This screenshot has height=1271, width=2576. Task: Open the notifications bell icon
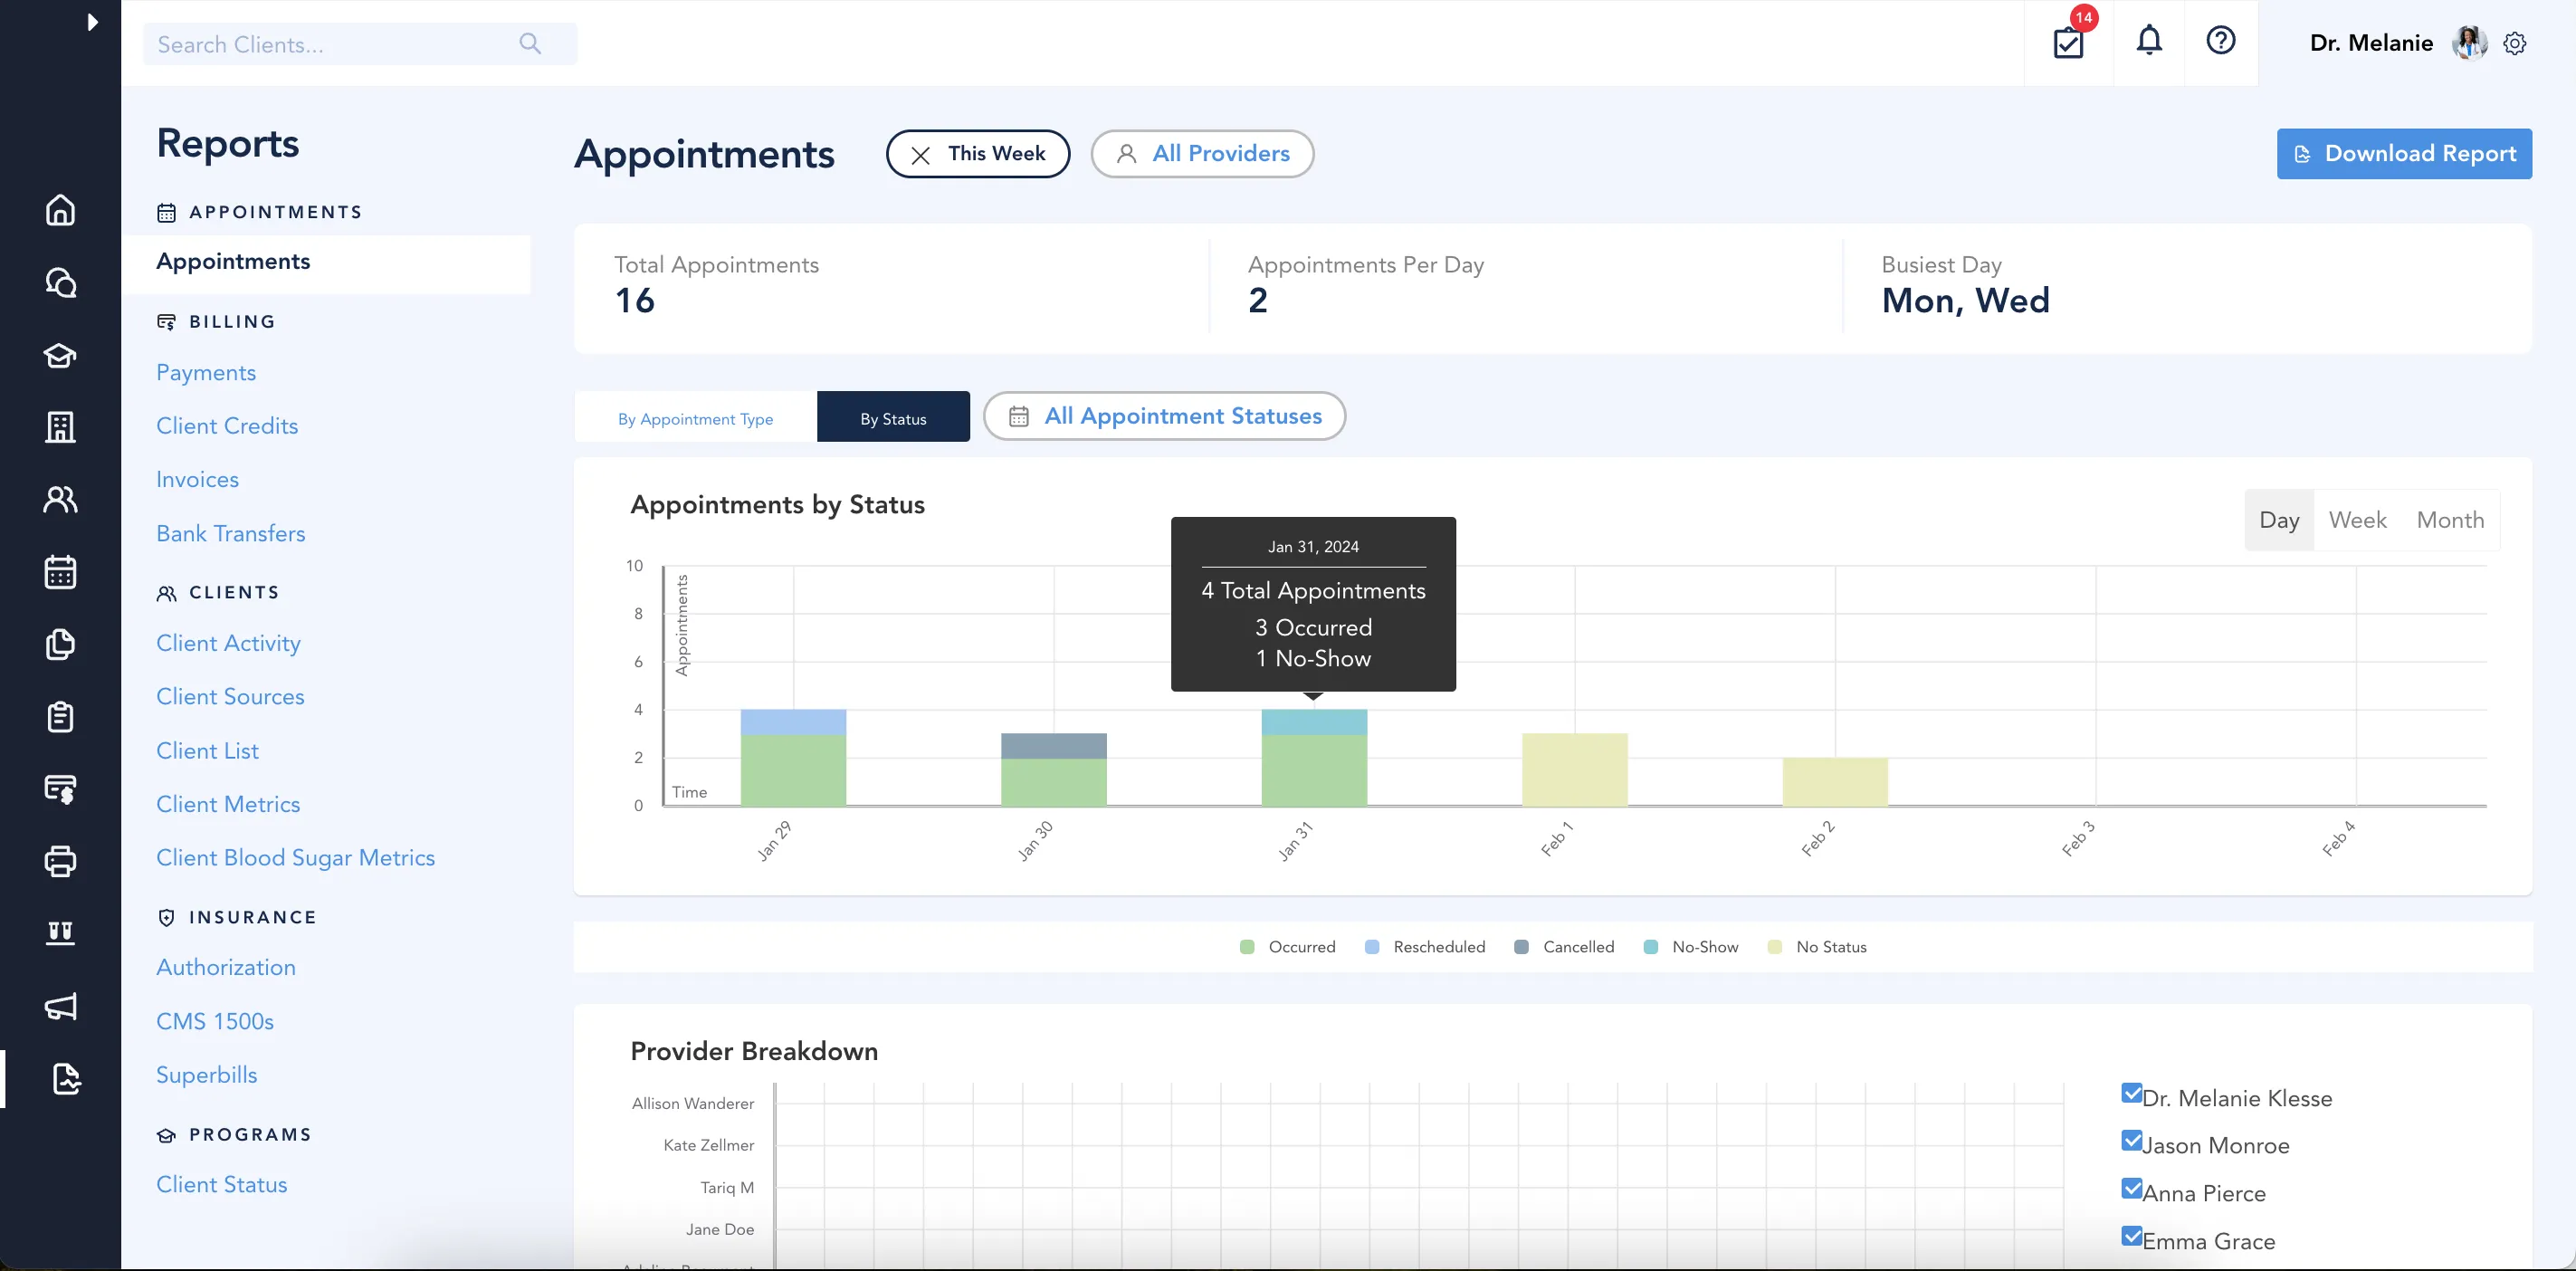(x=2149, y=42)
